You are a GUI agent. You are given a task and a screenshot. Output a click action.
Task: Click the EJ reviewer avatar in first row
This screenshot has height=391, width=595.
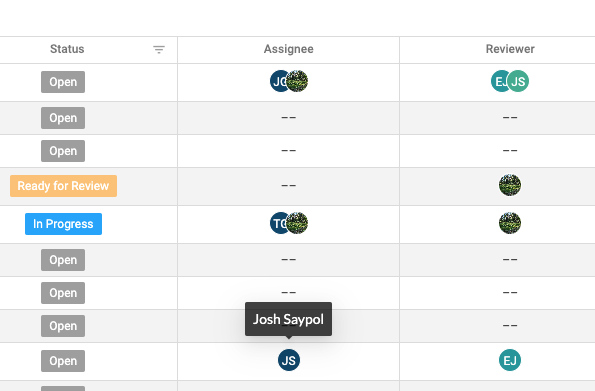499,81
